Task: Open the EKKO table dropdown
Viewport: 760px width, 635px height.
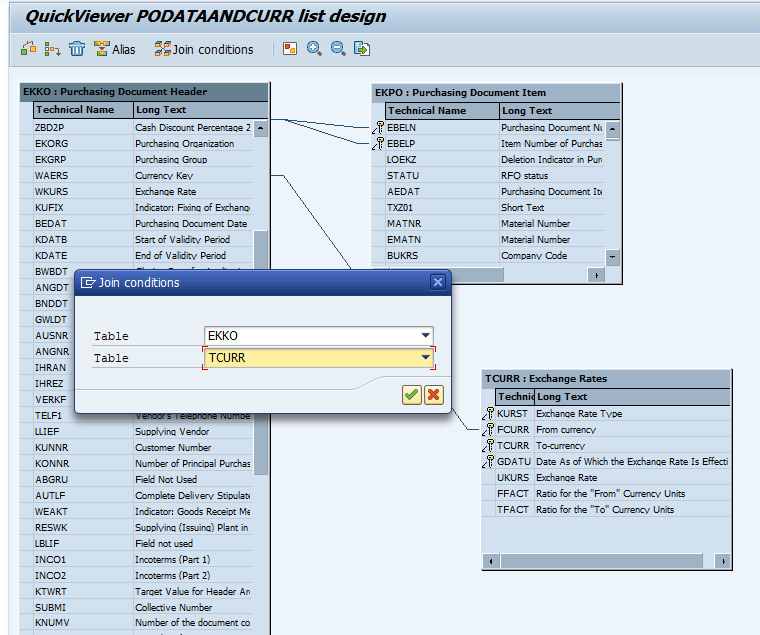Action: [x=426, y=335]
